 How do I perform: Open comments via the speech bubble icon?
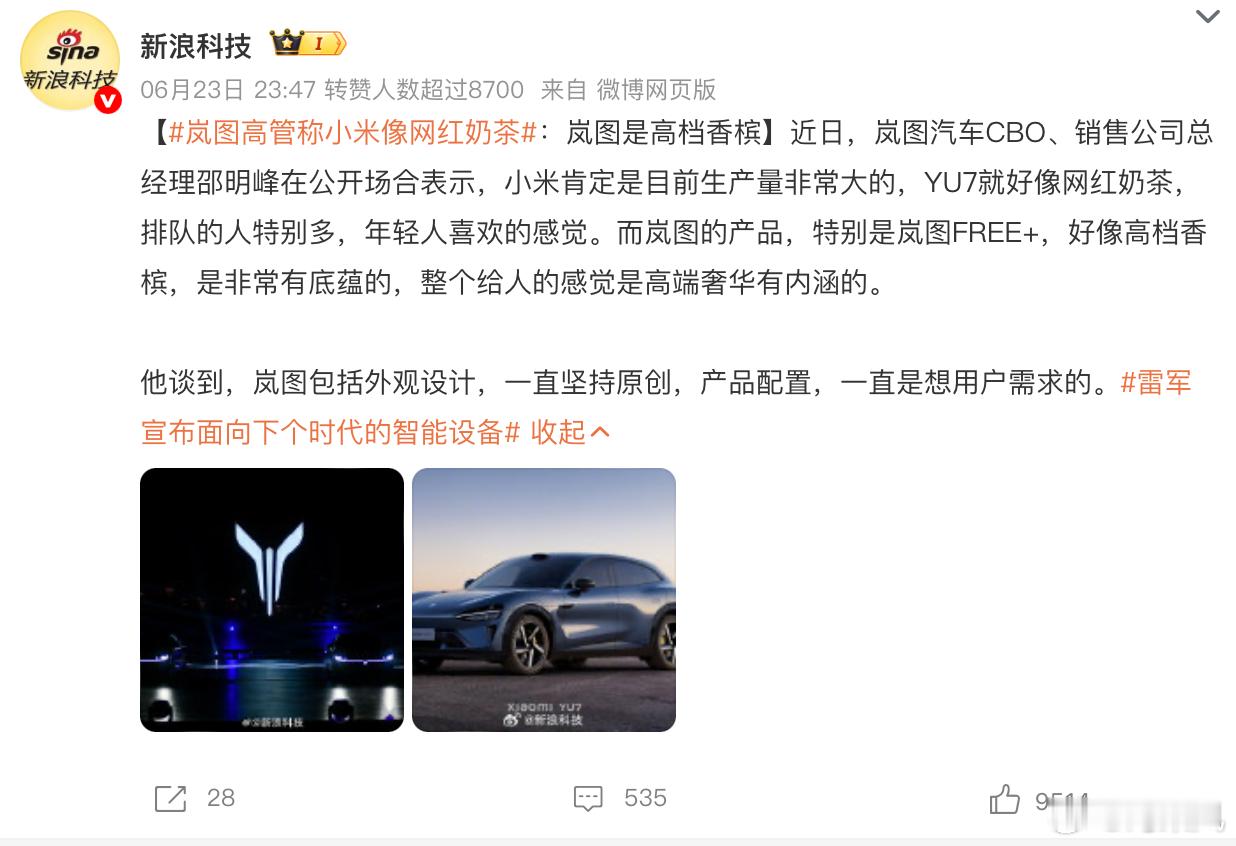[589, 798]
